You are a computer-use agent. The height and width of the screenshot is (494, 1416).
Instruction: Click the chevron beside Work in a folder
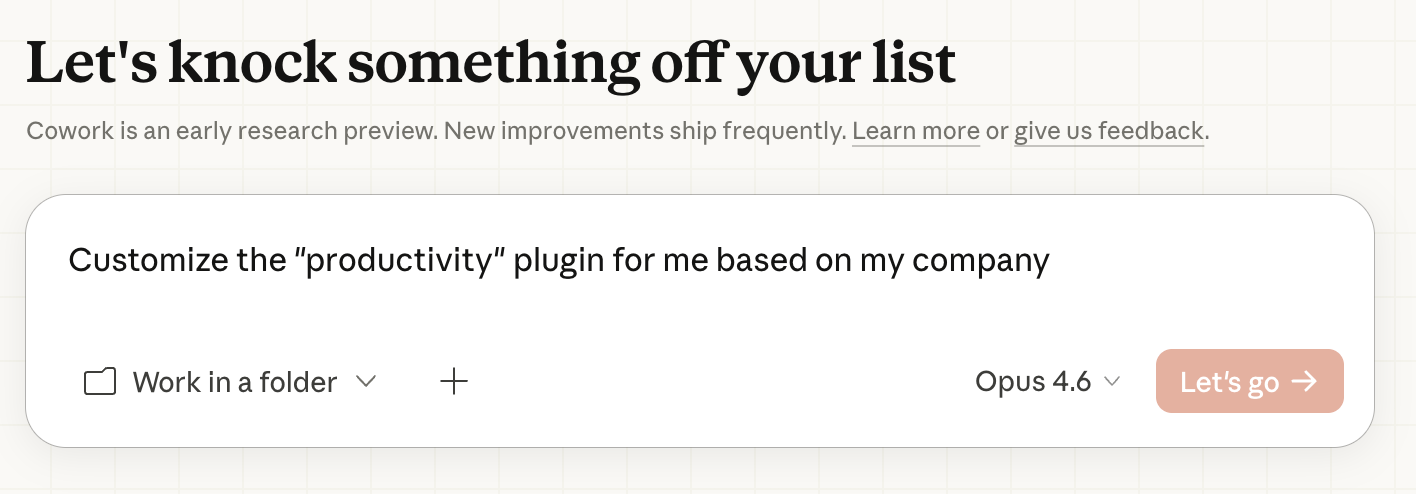coord(366,381)
